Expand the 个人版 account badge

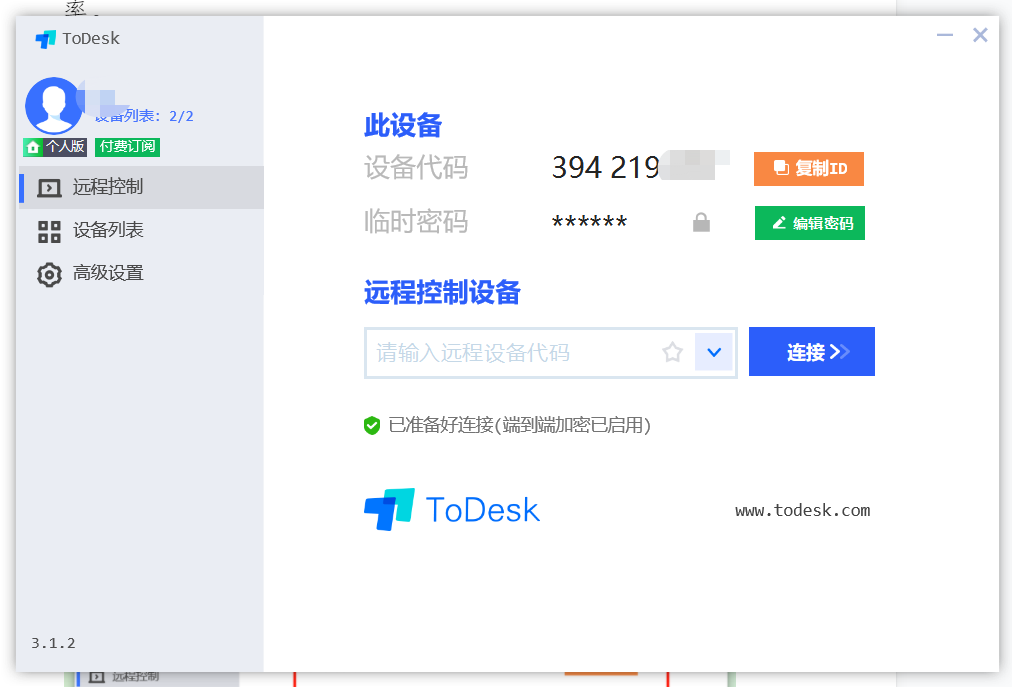tap(55, 146)
